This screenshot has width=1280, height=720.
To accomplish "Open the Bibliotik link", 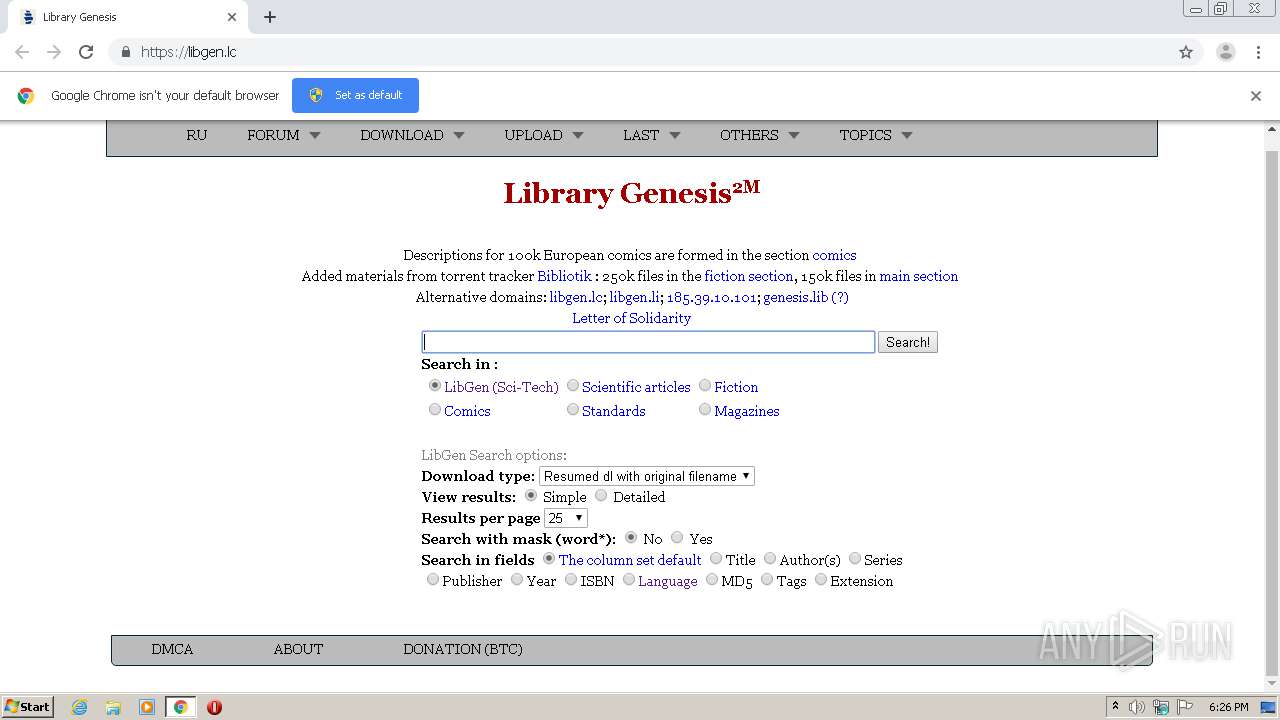I will pyautogui.click(x=564, y=276).
